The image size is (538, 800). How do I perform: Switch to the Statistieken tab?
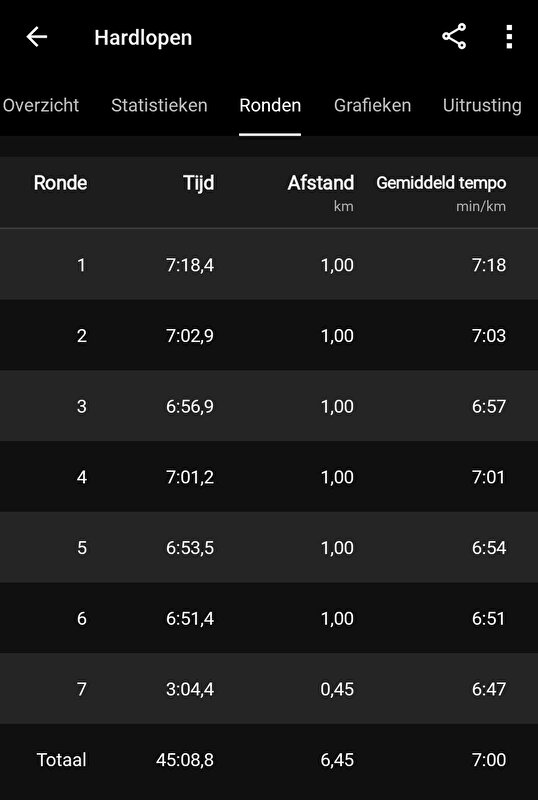[x=159, y=106]
